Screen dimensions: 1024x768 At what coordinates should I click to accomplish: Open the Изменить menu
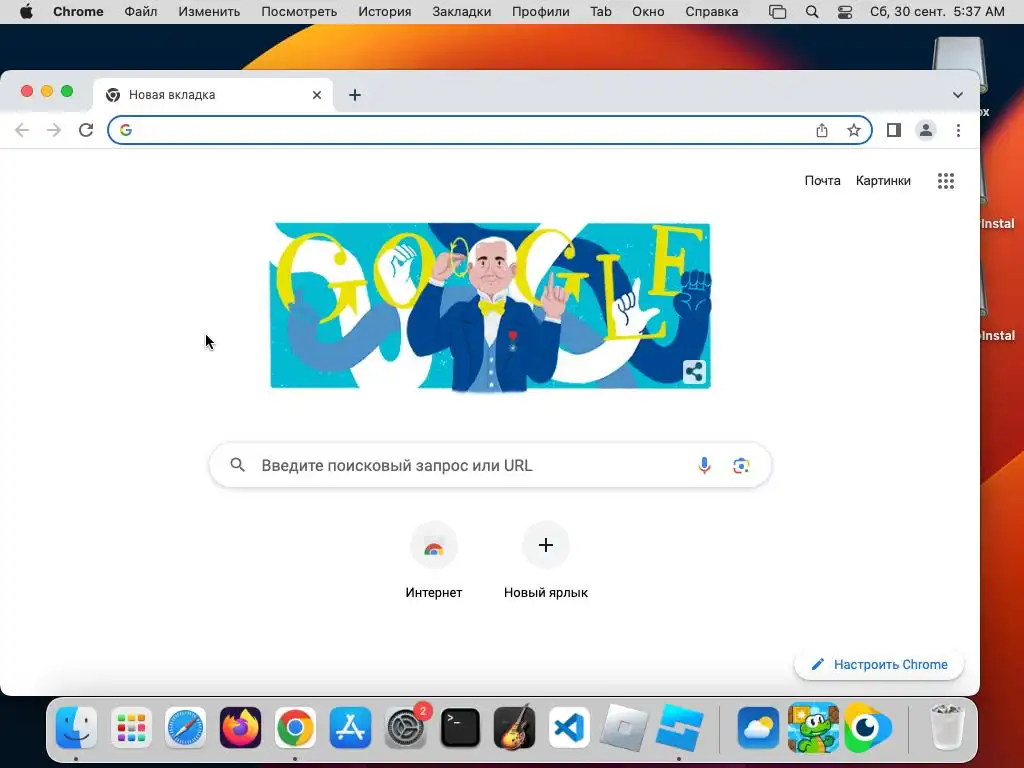click(209, 12)
